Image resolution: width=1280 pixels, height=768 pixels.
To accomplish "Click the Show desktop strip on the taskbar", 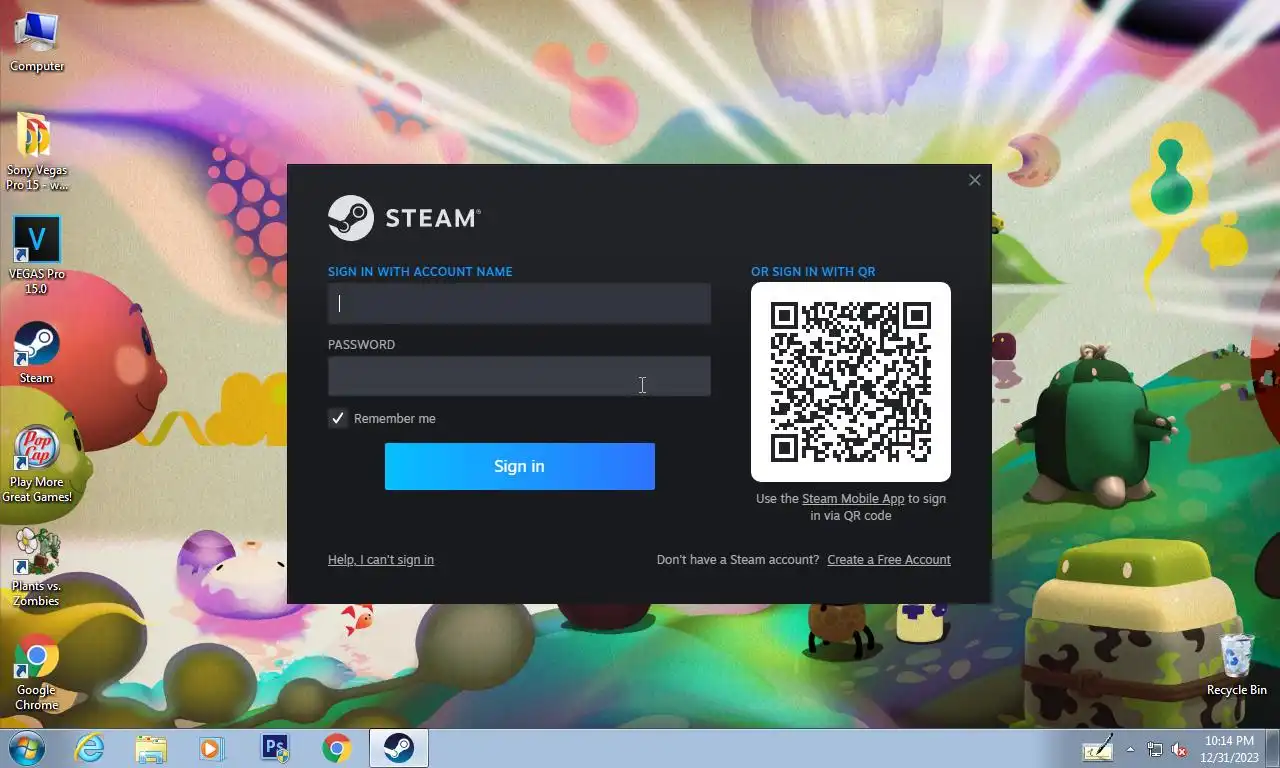I will pos(1273,749).
